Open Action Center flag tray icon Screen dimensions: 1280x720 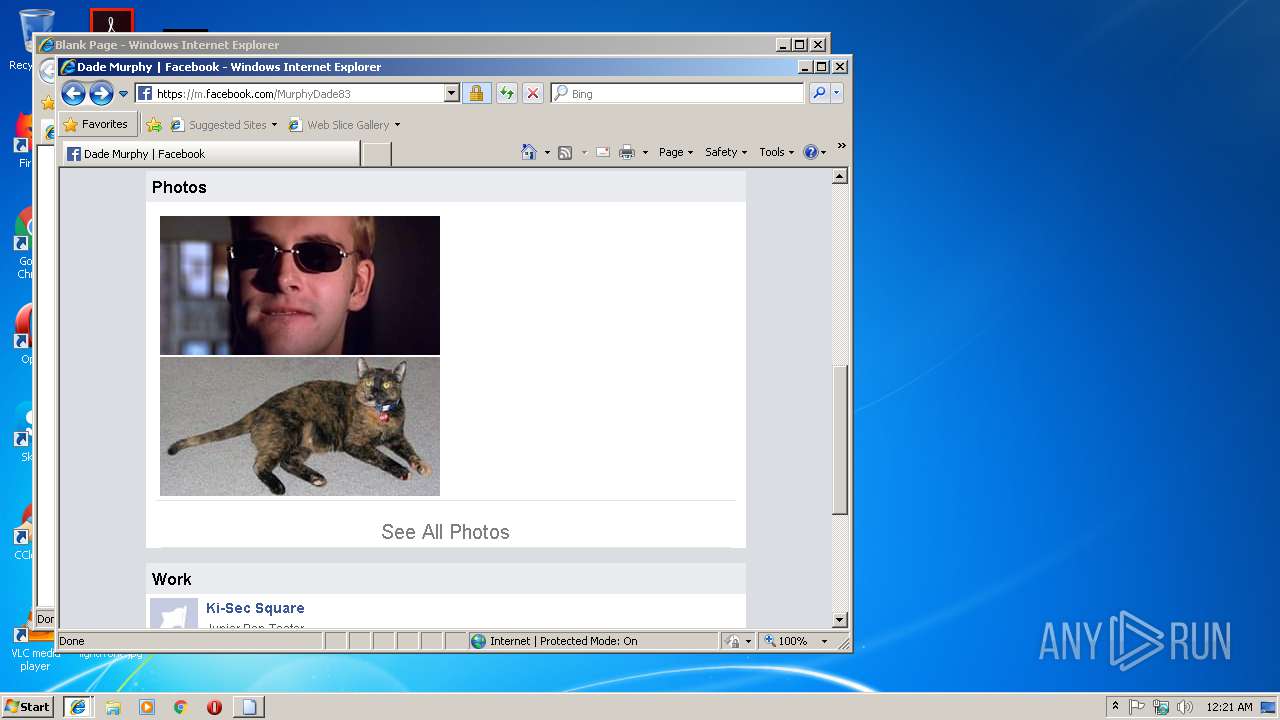(x=1137, y=707)
